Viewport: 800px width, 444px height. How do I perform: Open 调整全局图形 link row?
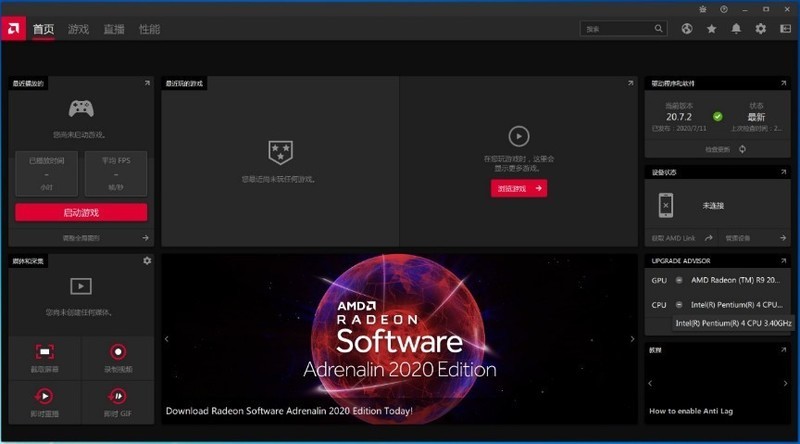pos(81,238)
